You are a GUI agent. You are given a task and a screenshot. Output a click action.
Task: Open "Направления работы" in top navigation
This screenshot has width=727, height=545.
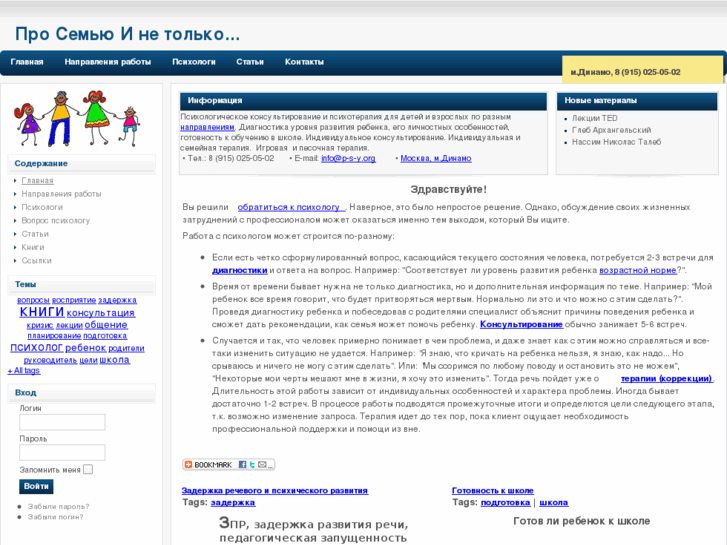[x=108, y=62]
